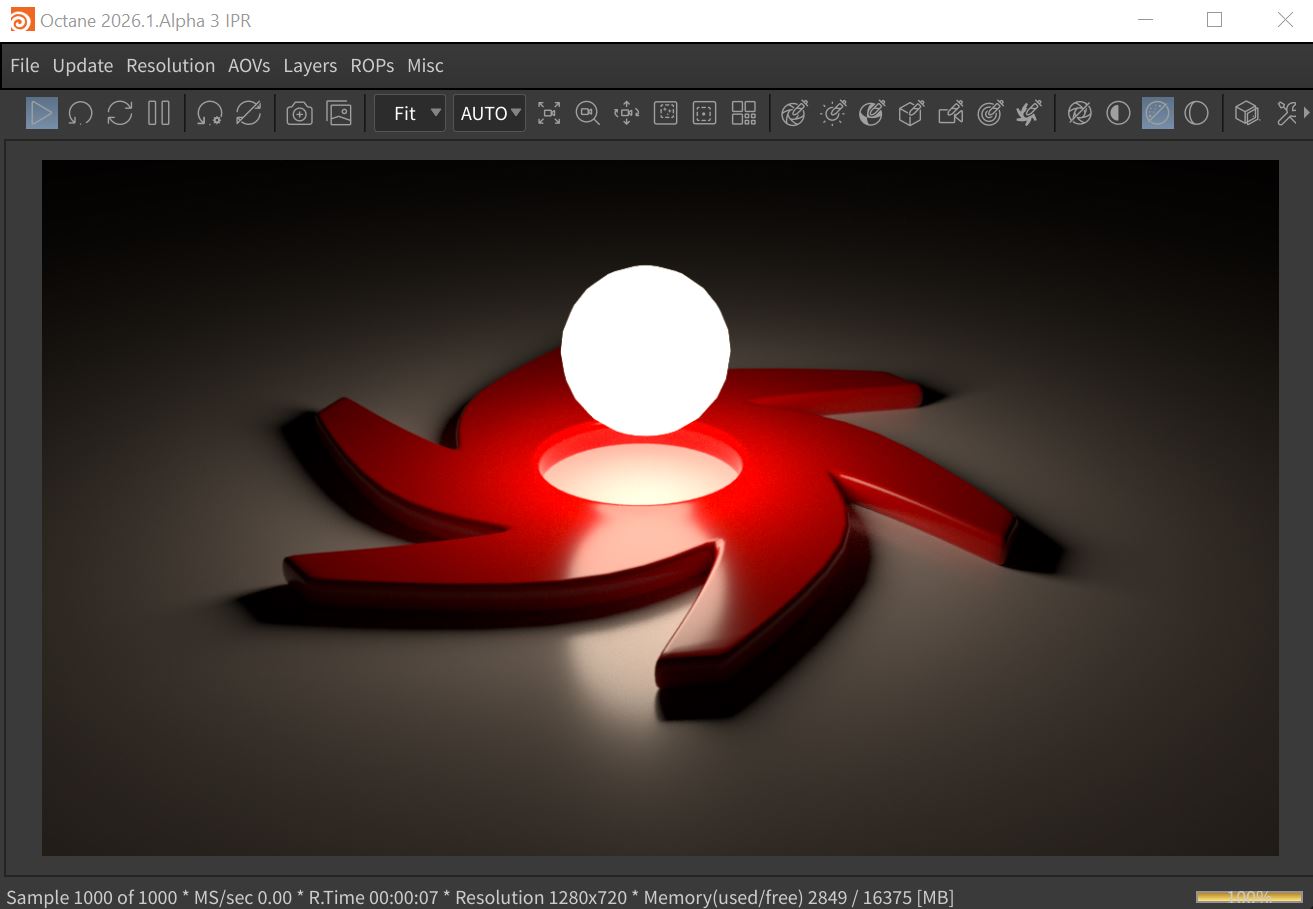Click the four-squares grid layout icon
This screenshot has width=1313, height=909.
point(743,113)
